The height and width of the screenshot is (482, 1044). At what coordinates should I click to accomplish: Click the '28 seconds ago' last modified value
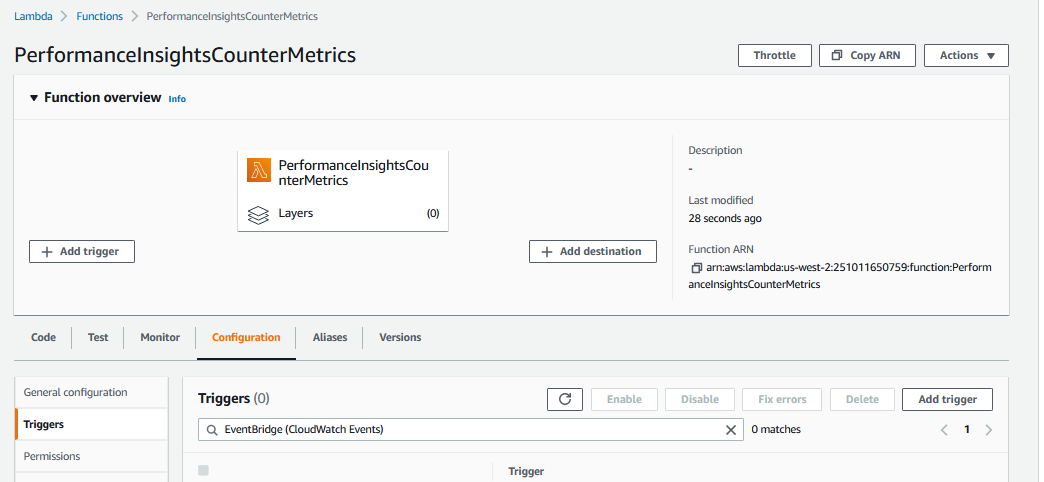pos(725,218)
